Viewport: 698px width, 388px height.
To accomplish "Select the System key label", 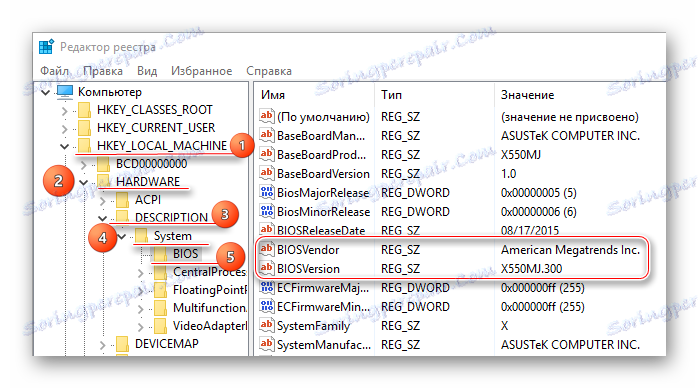I will pyautogui.click(x=173, y=236).
